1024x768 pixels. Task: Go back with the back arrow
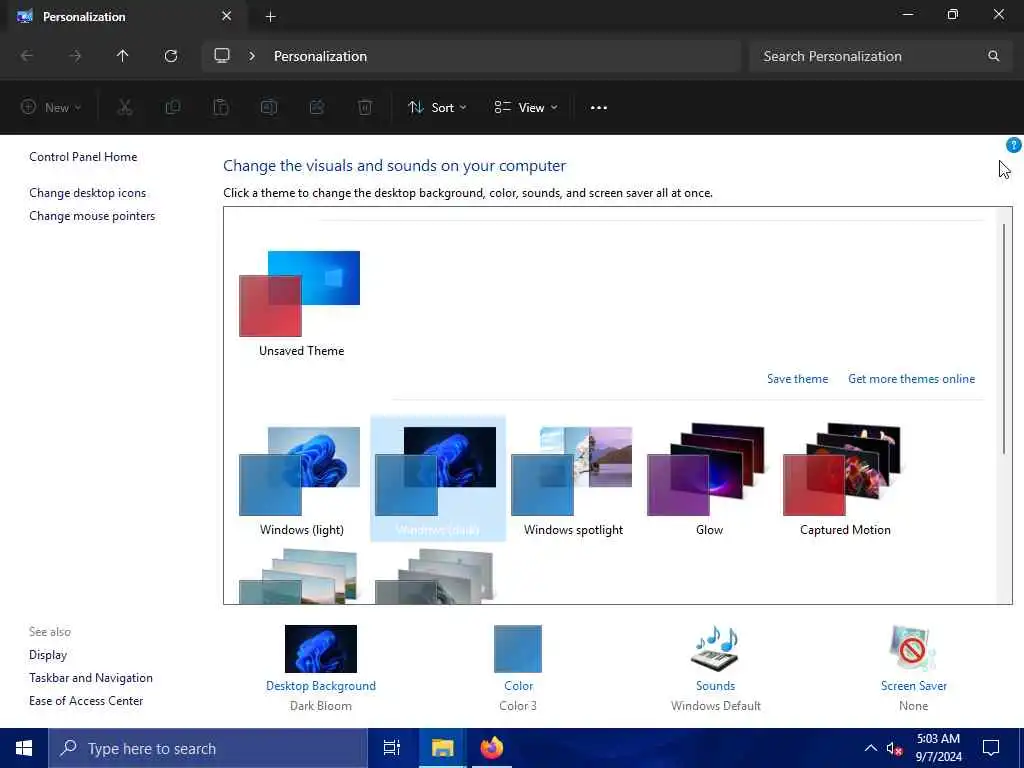27,56
